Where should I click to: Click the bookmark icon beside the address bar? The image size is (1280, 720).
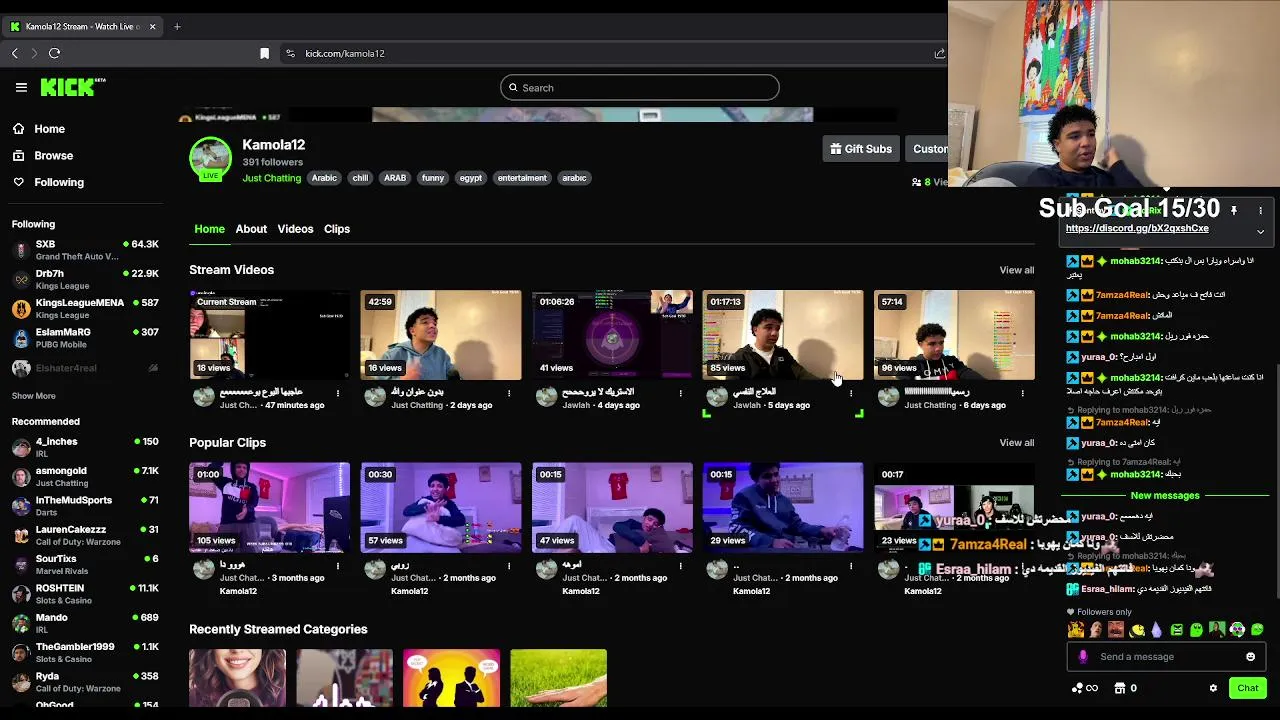(264, 53)
